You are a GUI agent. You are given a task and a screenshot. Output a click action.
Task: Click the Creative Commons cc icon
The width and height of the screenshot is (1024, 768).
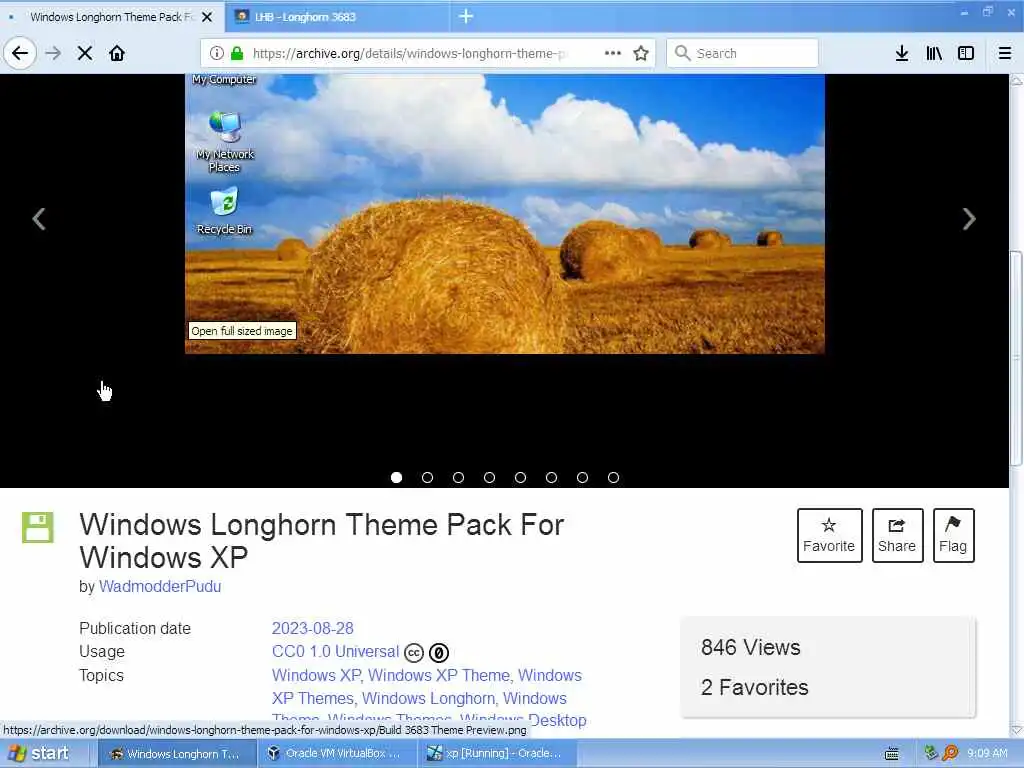(x=414, y=652)
